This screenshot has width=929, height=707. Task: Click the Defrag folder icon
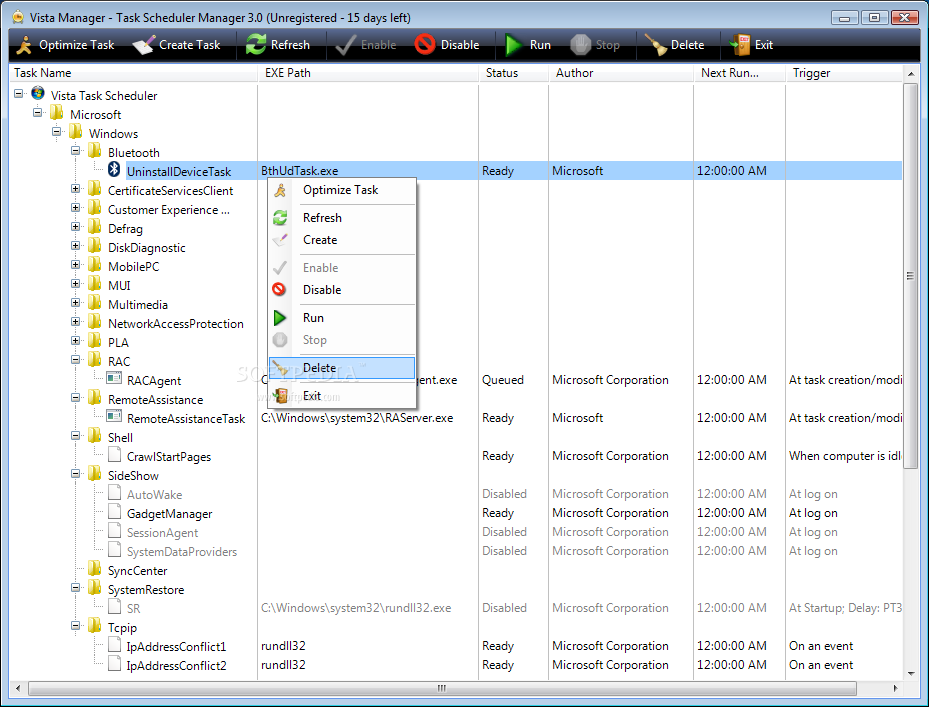point(95,227)
